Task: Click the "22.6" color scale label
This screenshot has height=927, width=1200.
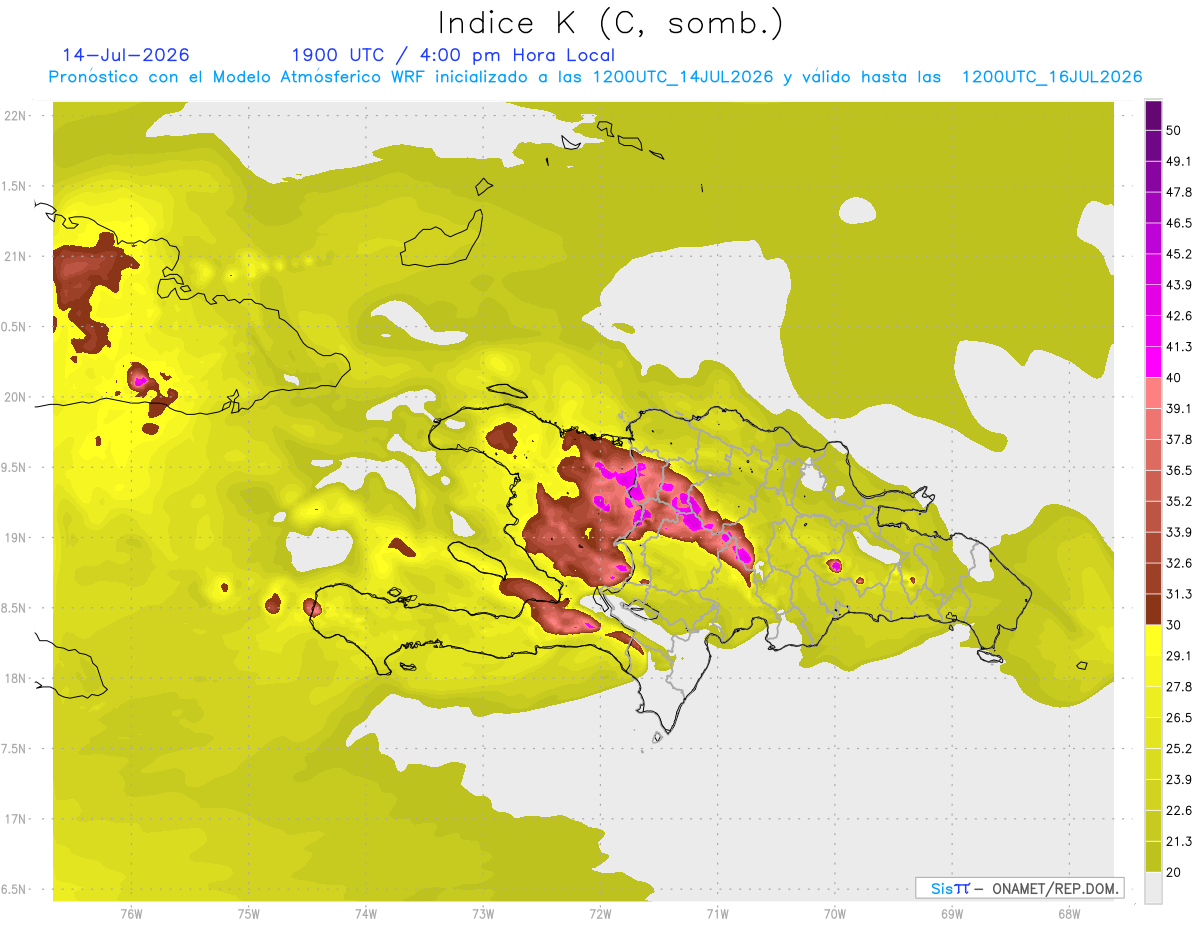Action: tap(1179, 810)
